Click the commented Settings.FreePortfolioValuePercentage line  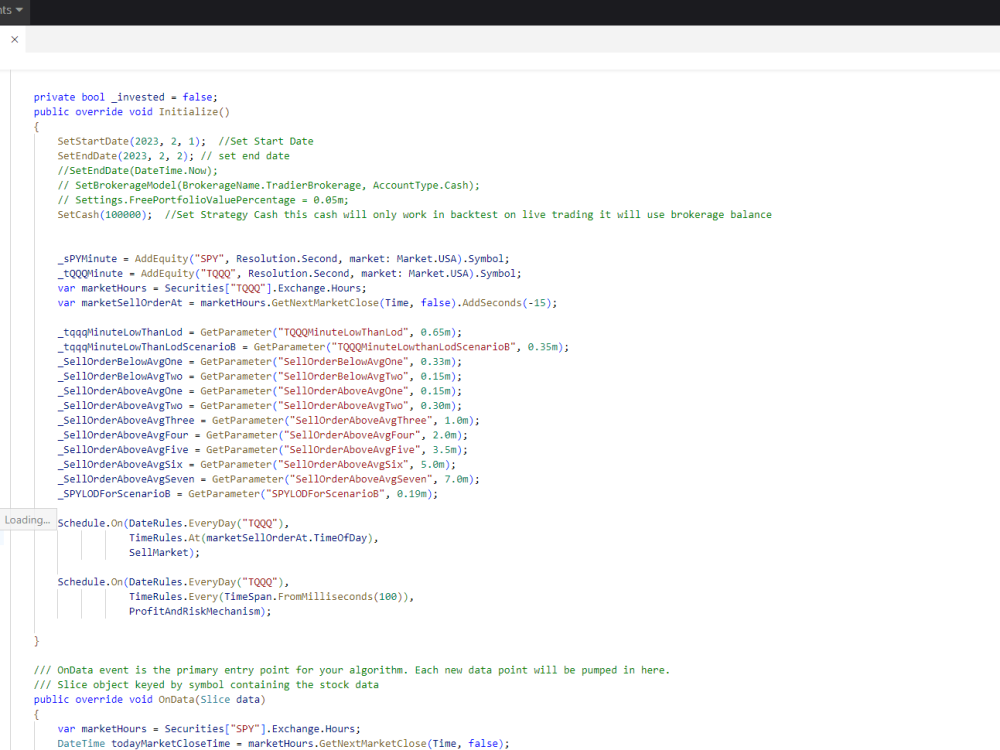coord(203,200)
